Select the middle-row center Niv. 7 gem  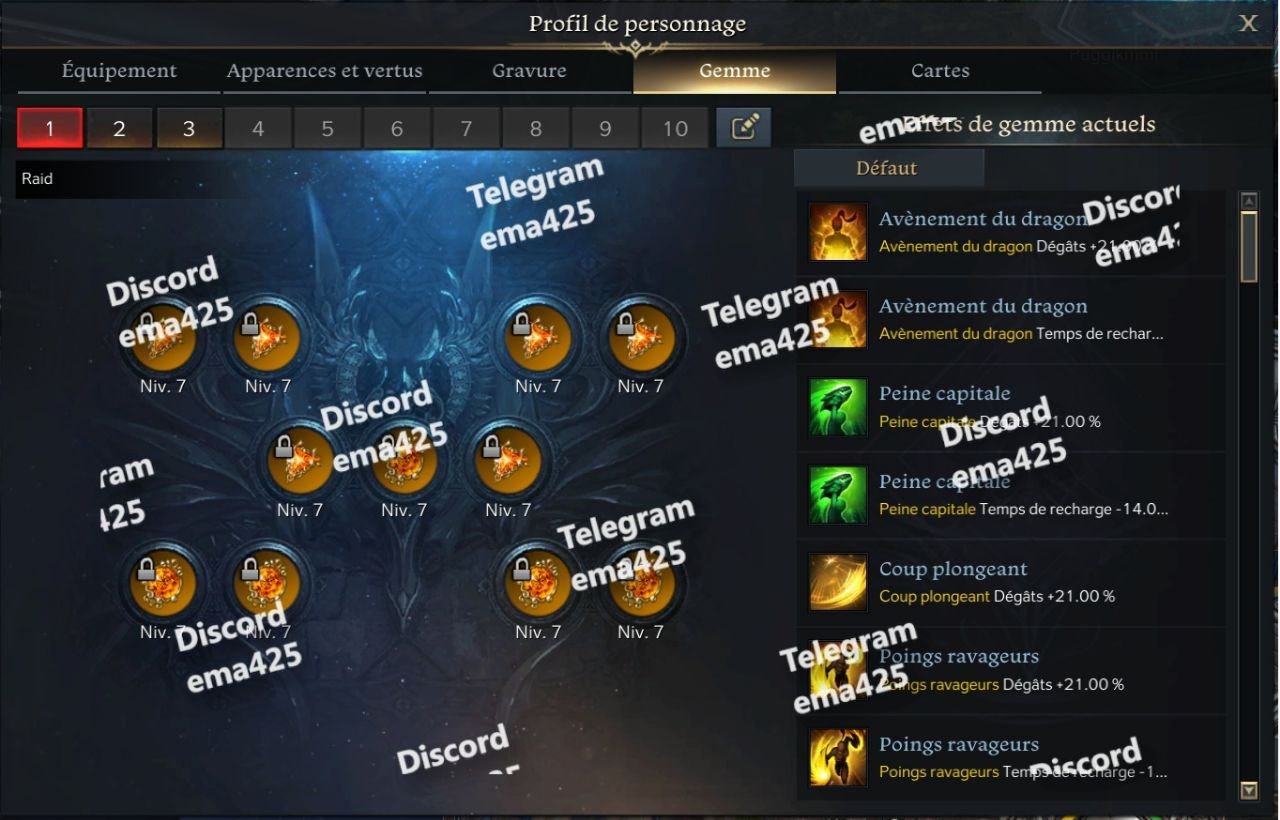point(405,462)
